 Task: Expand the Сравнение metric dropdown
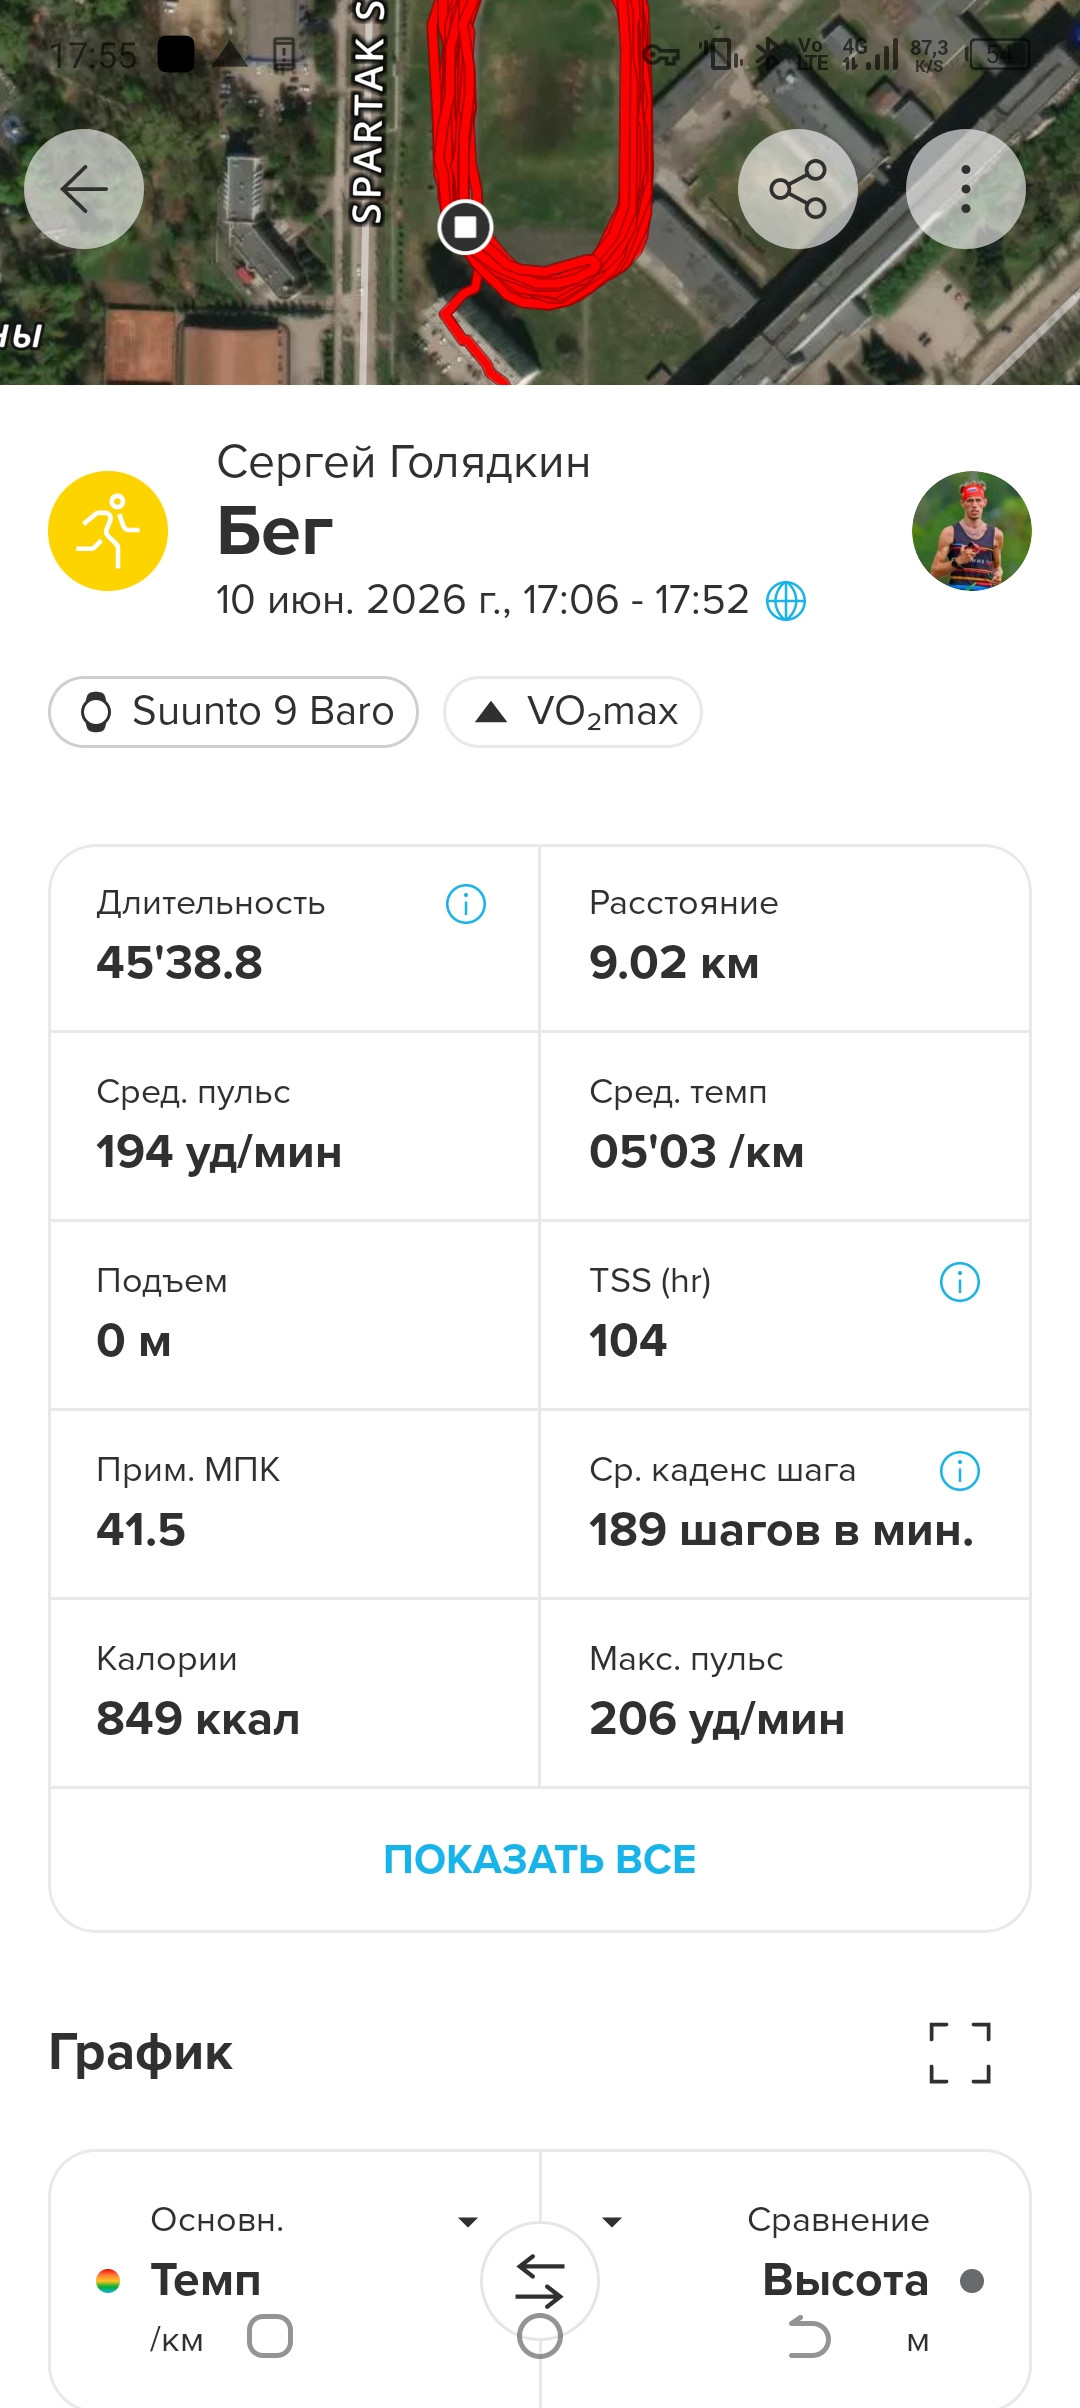point(612,2222)
